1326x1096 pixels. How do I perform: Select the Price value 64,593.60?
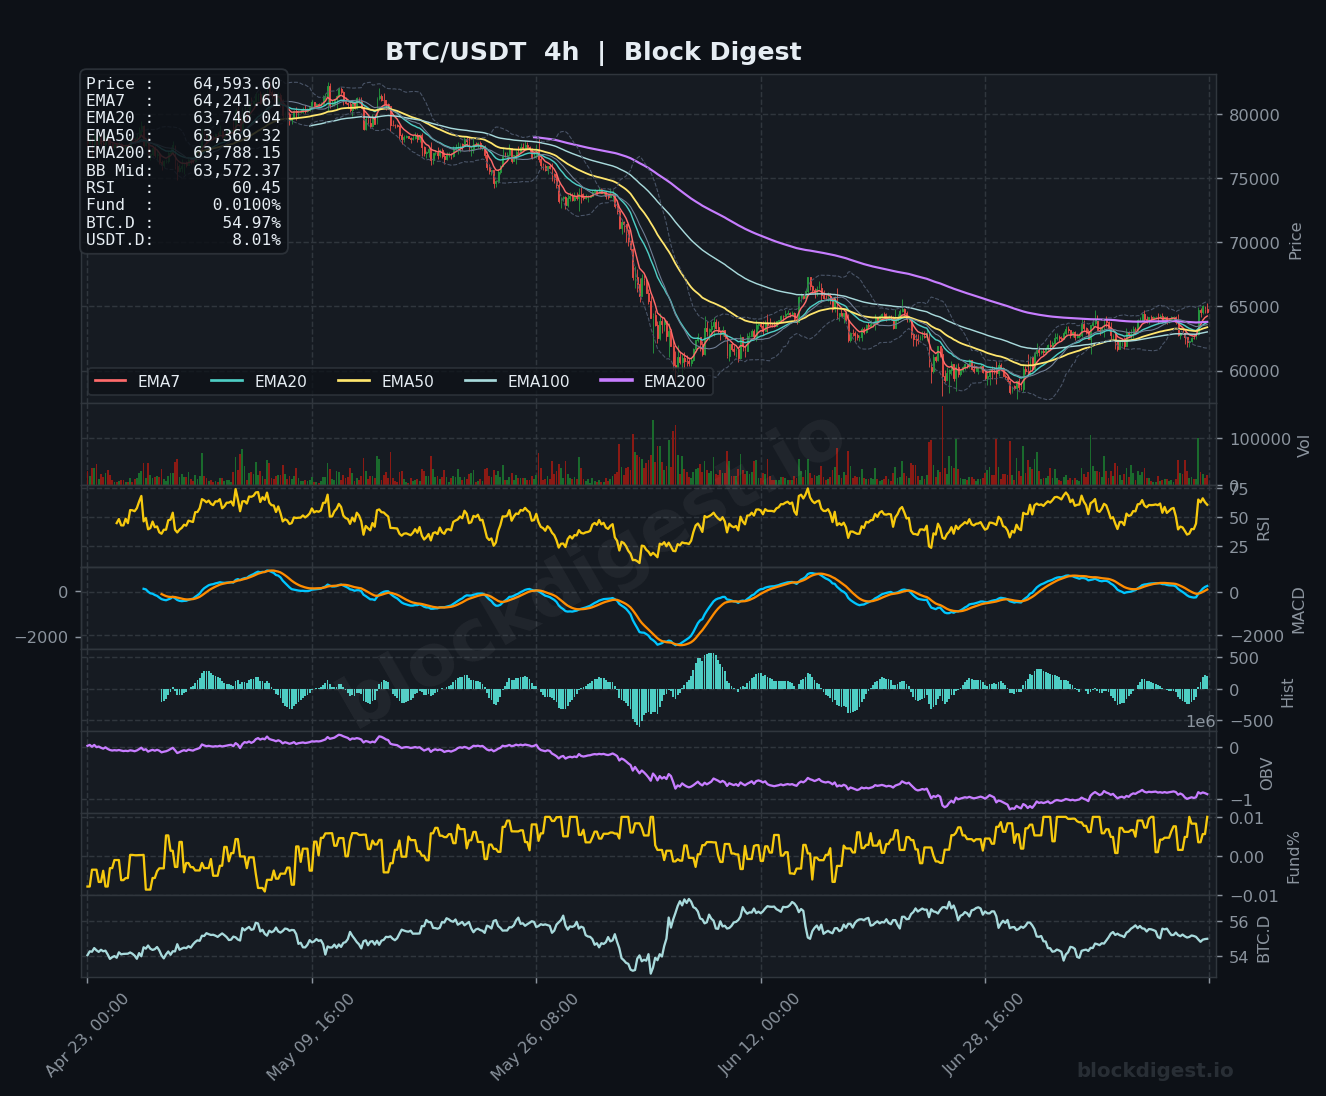(237, 84)
